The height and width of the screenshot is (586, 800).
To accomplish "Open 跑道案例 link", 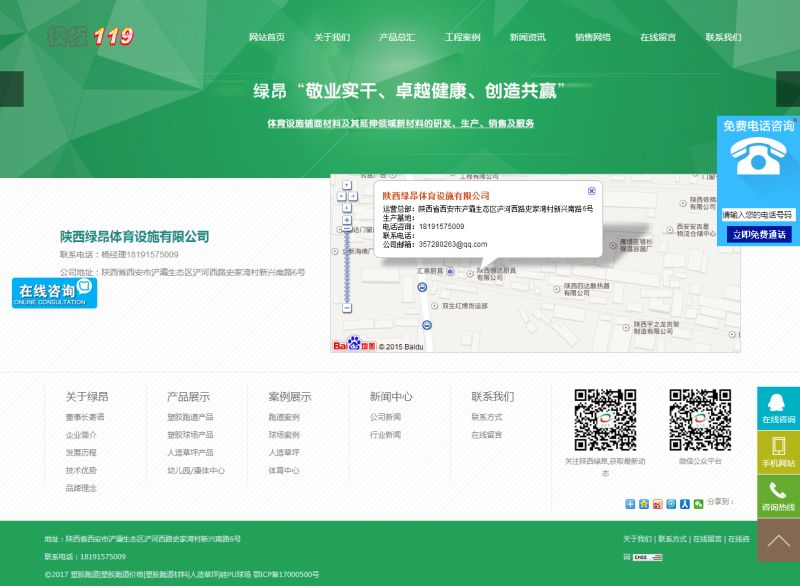I will (284, 417).
